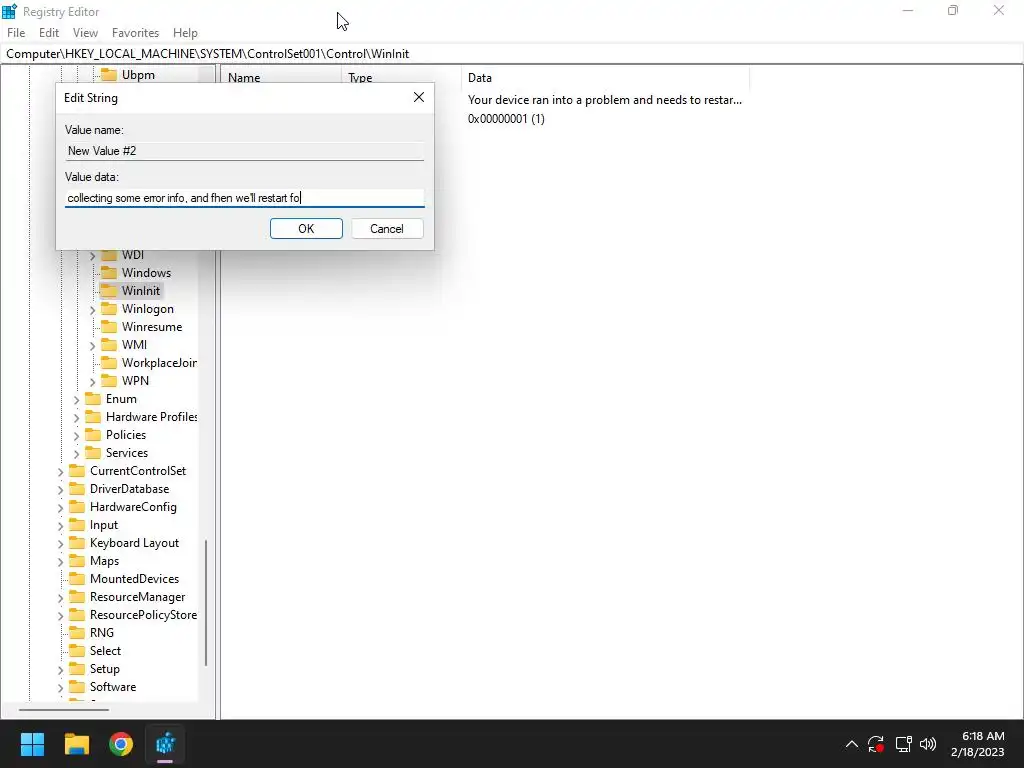
Task: Open the taskbar clock and date
Action: pos(978,744)
